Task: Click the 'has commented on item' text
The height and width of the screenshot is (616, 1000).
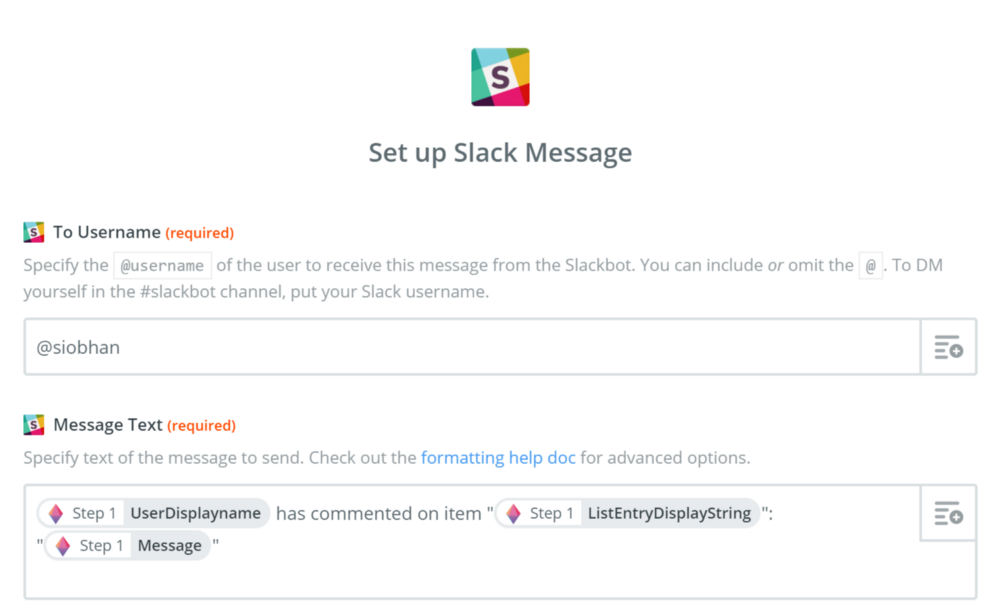Action: 379,513
